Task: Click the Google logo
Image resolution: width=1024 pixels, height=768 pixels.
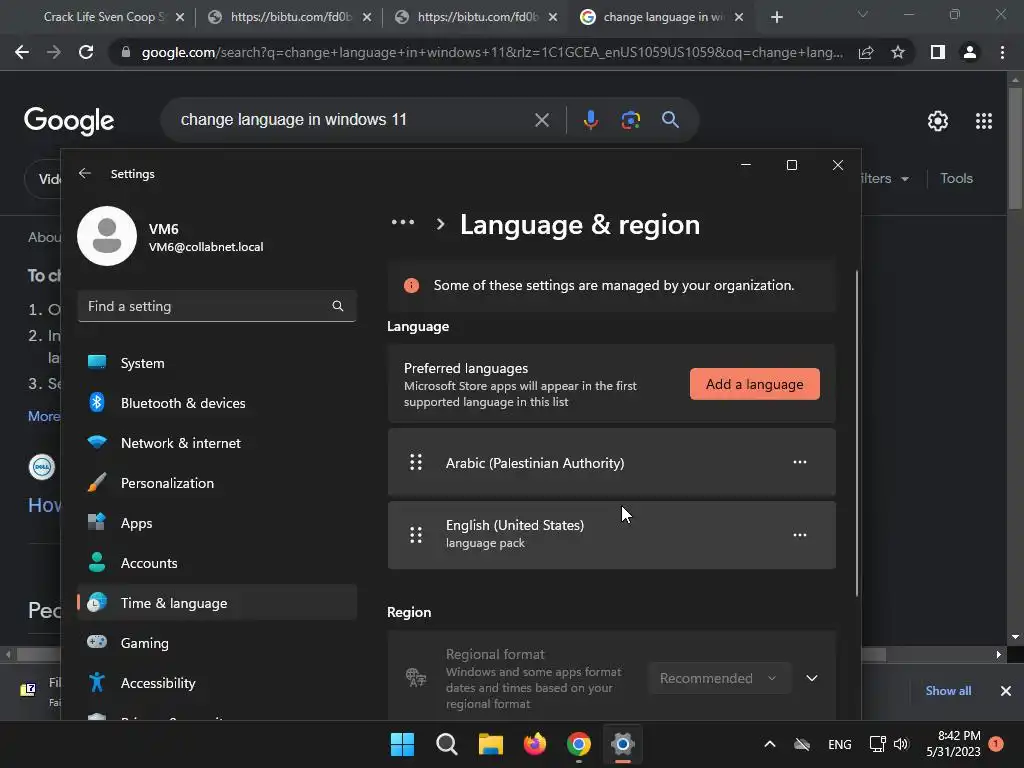Action: click(x=69, y=120)
